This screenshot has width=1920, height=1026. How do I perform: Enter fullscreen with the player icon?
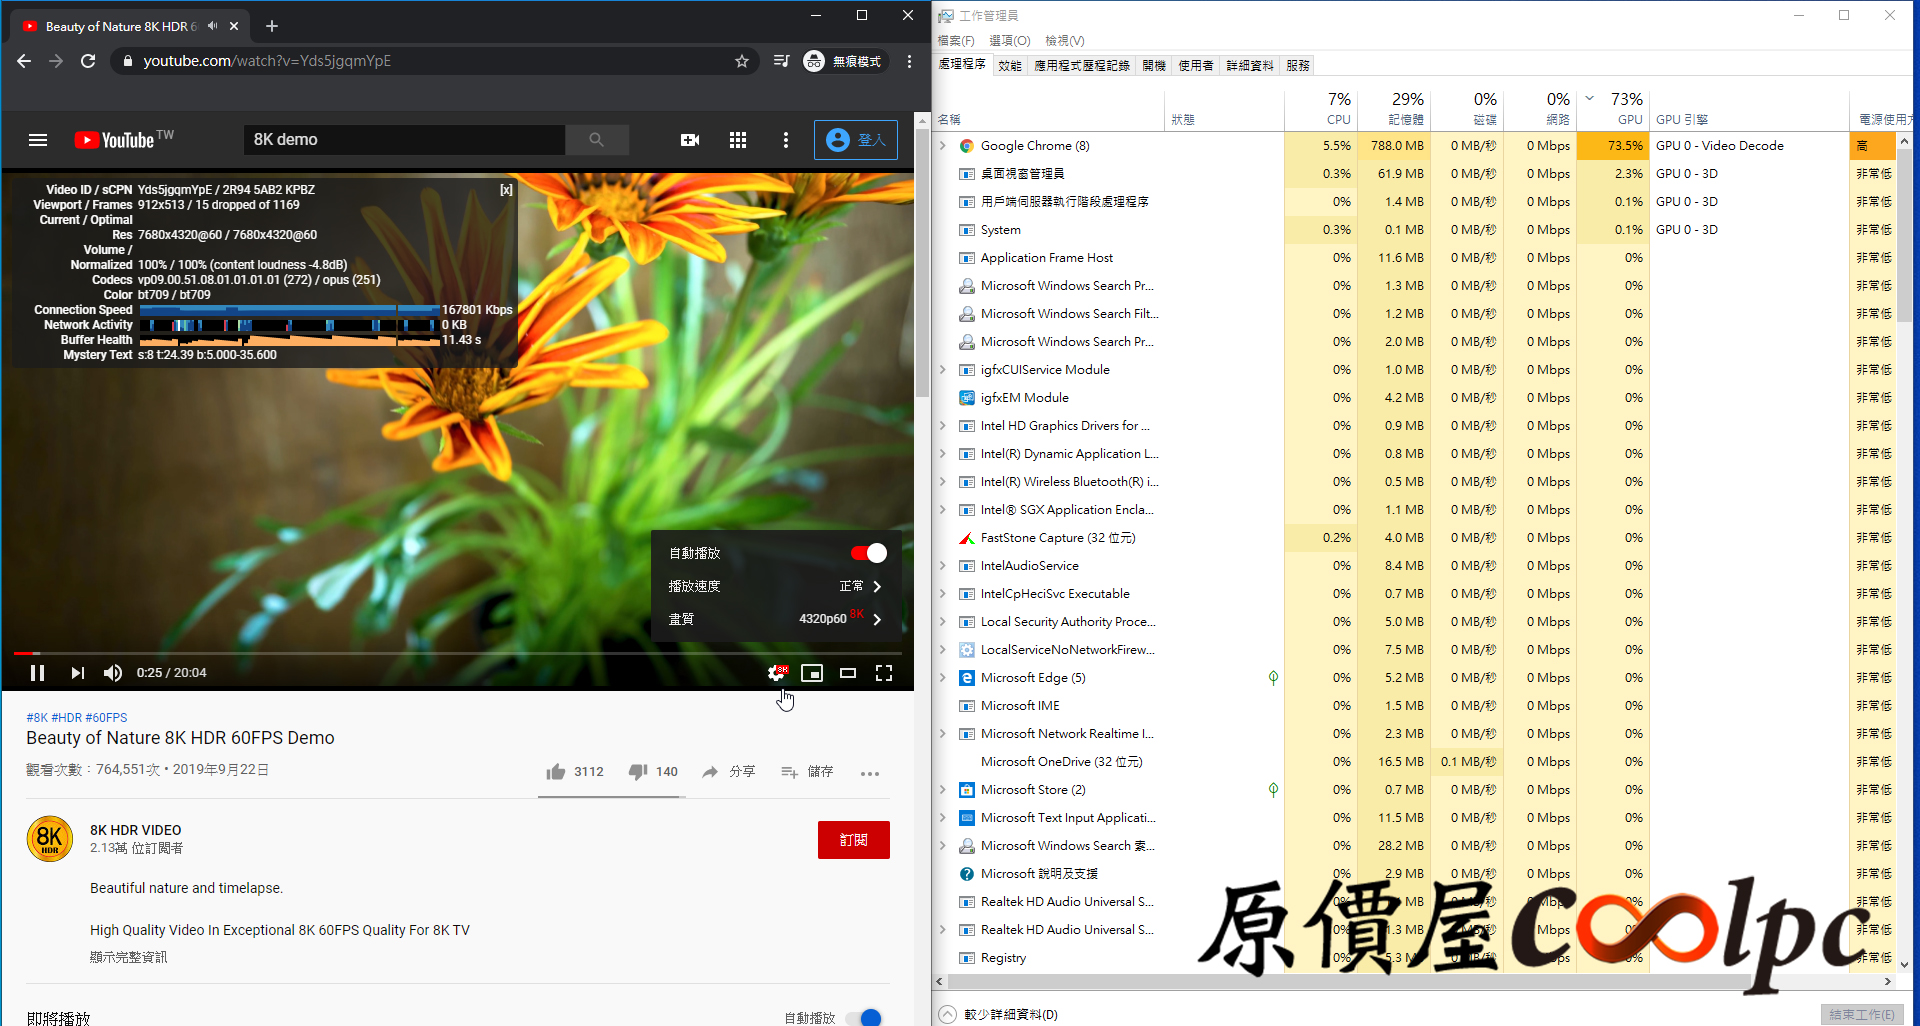[884, 673]
